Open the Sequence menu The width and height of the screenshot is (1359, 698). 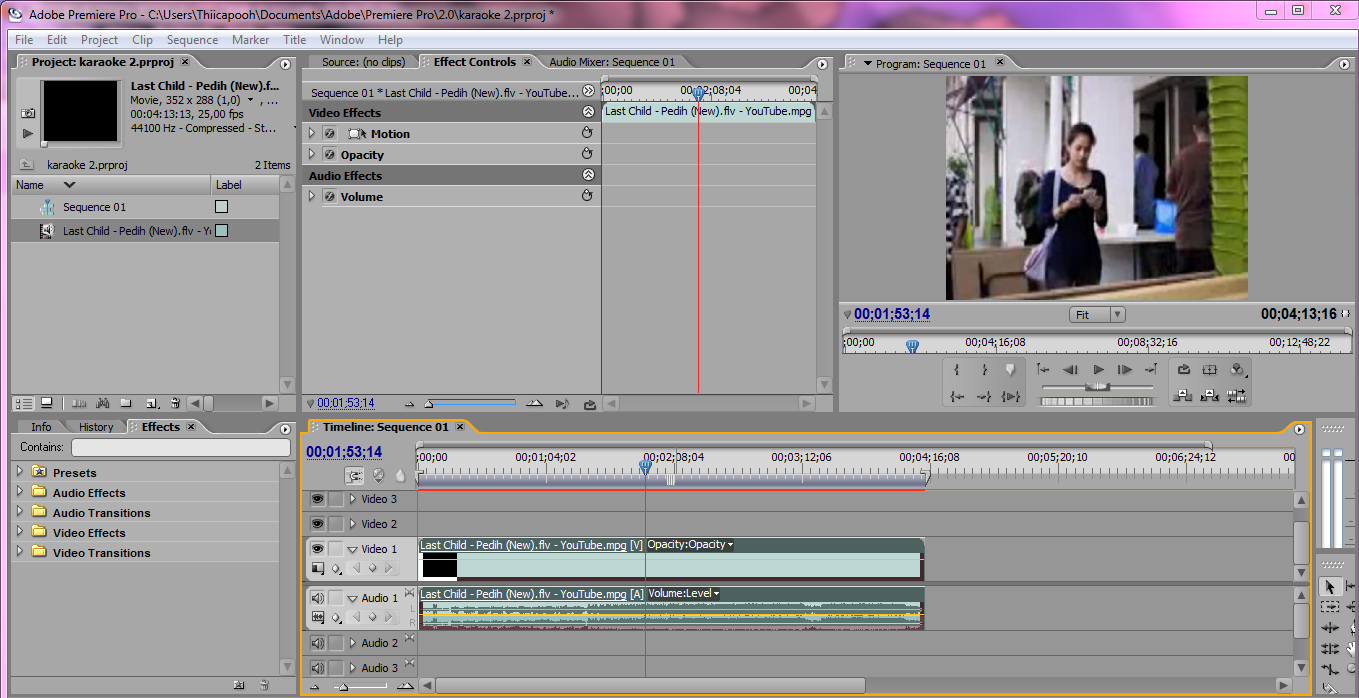point(192,40)
